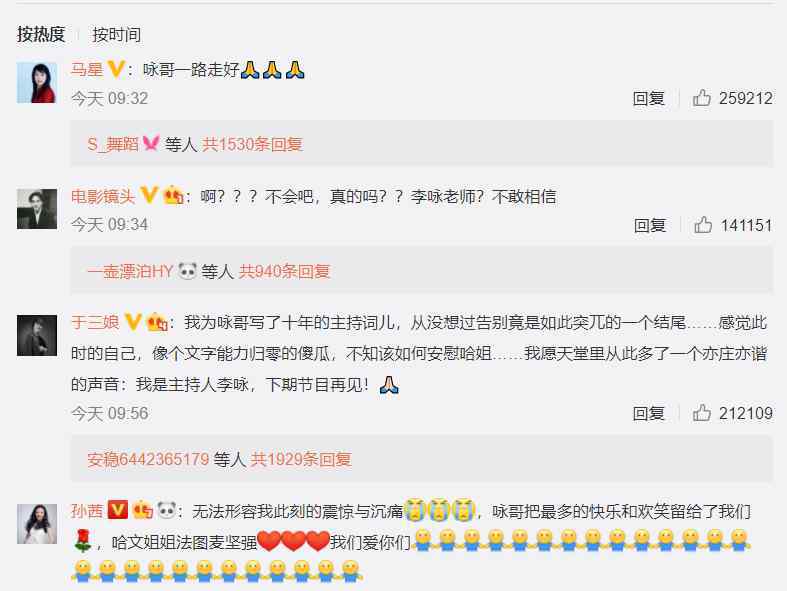
Task: Expand 共1929条回复 under 于三娘's comment
Action: tap(301, 459)
